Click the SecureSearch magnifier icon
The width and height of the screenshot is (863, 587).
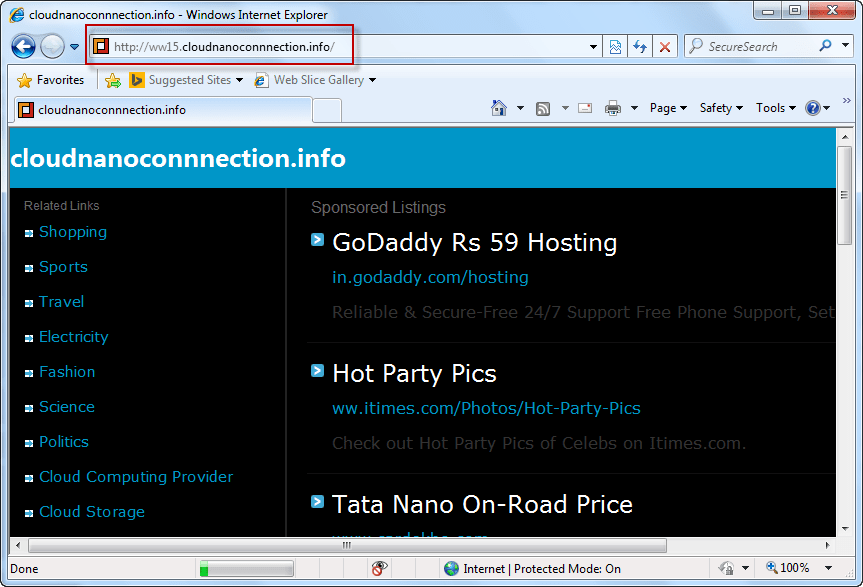pos(825,46)
